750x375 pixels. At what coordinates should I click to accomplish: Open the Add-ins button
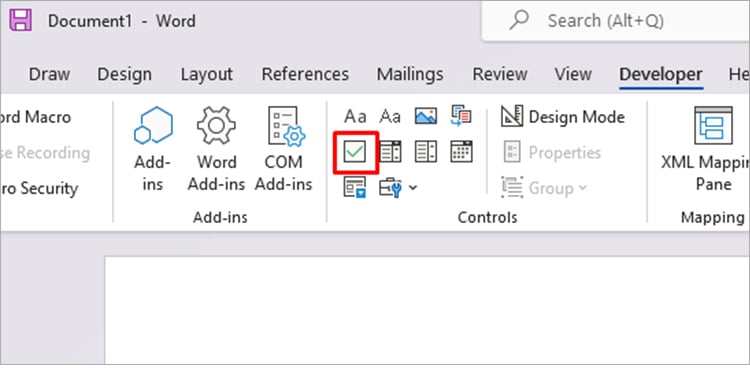pyautogui.click(x=153, y=149)
